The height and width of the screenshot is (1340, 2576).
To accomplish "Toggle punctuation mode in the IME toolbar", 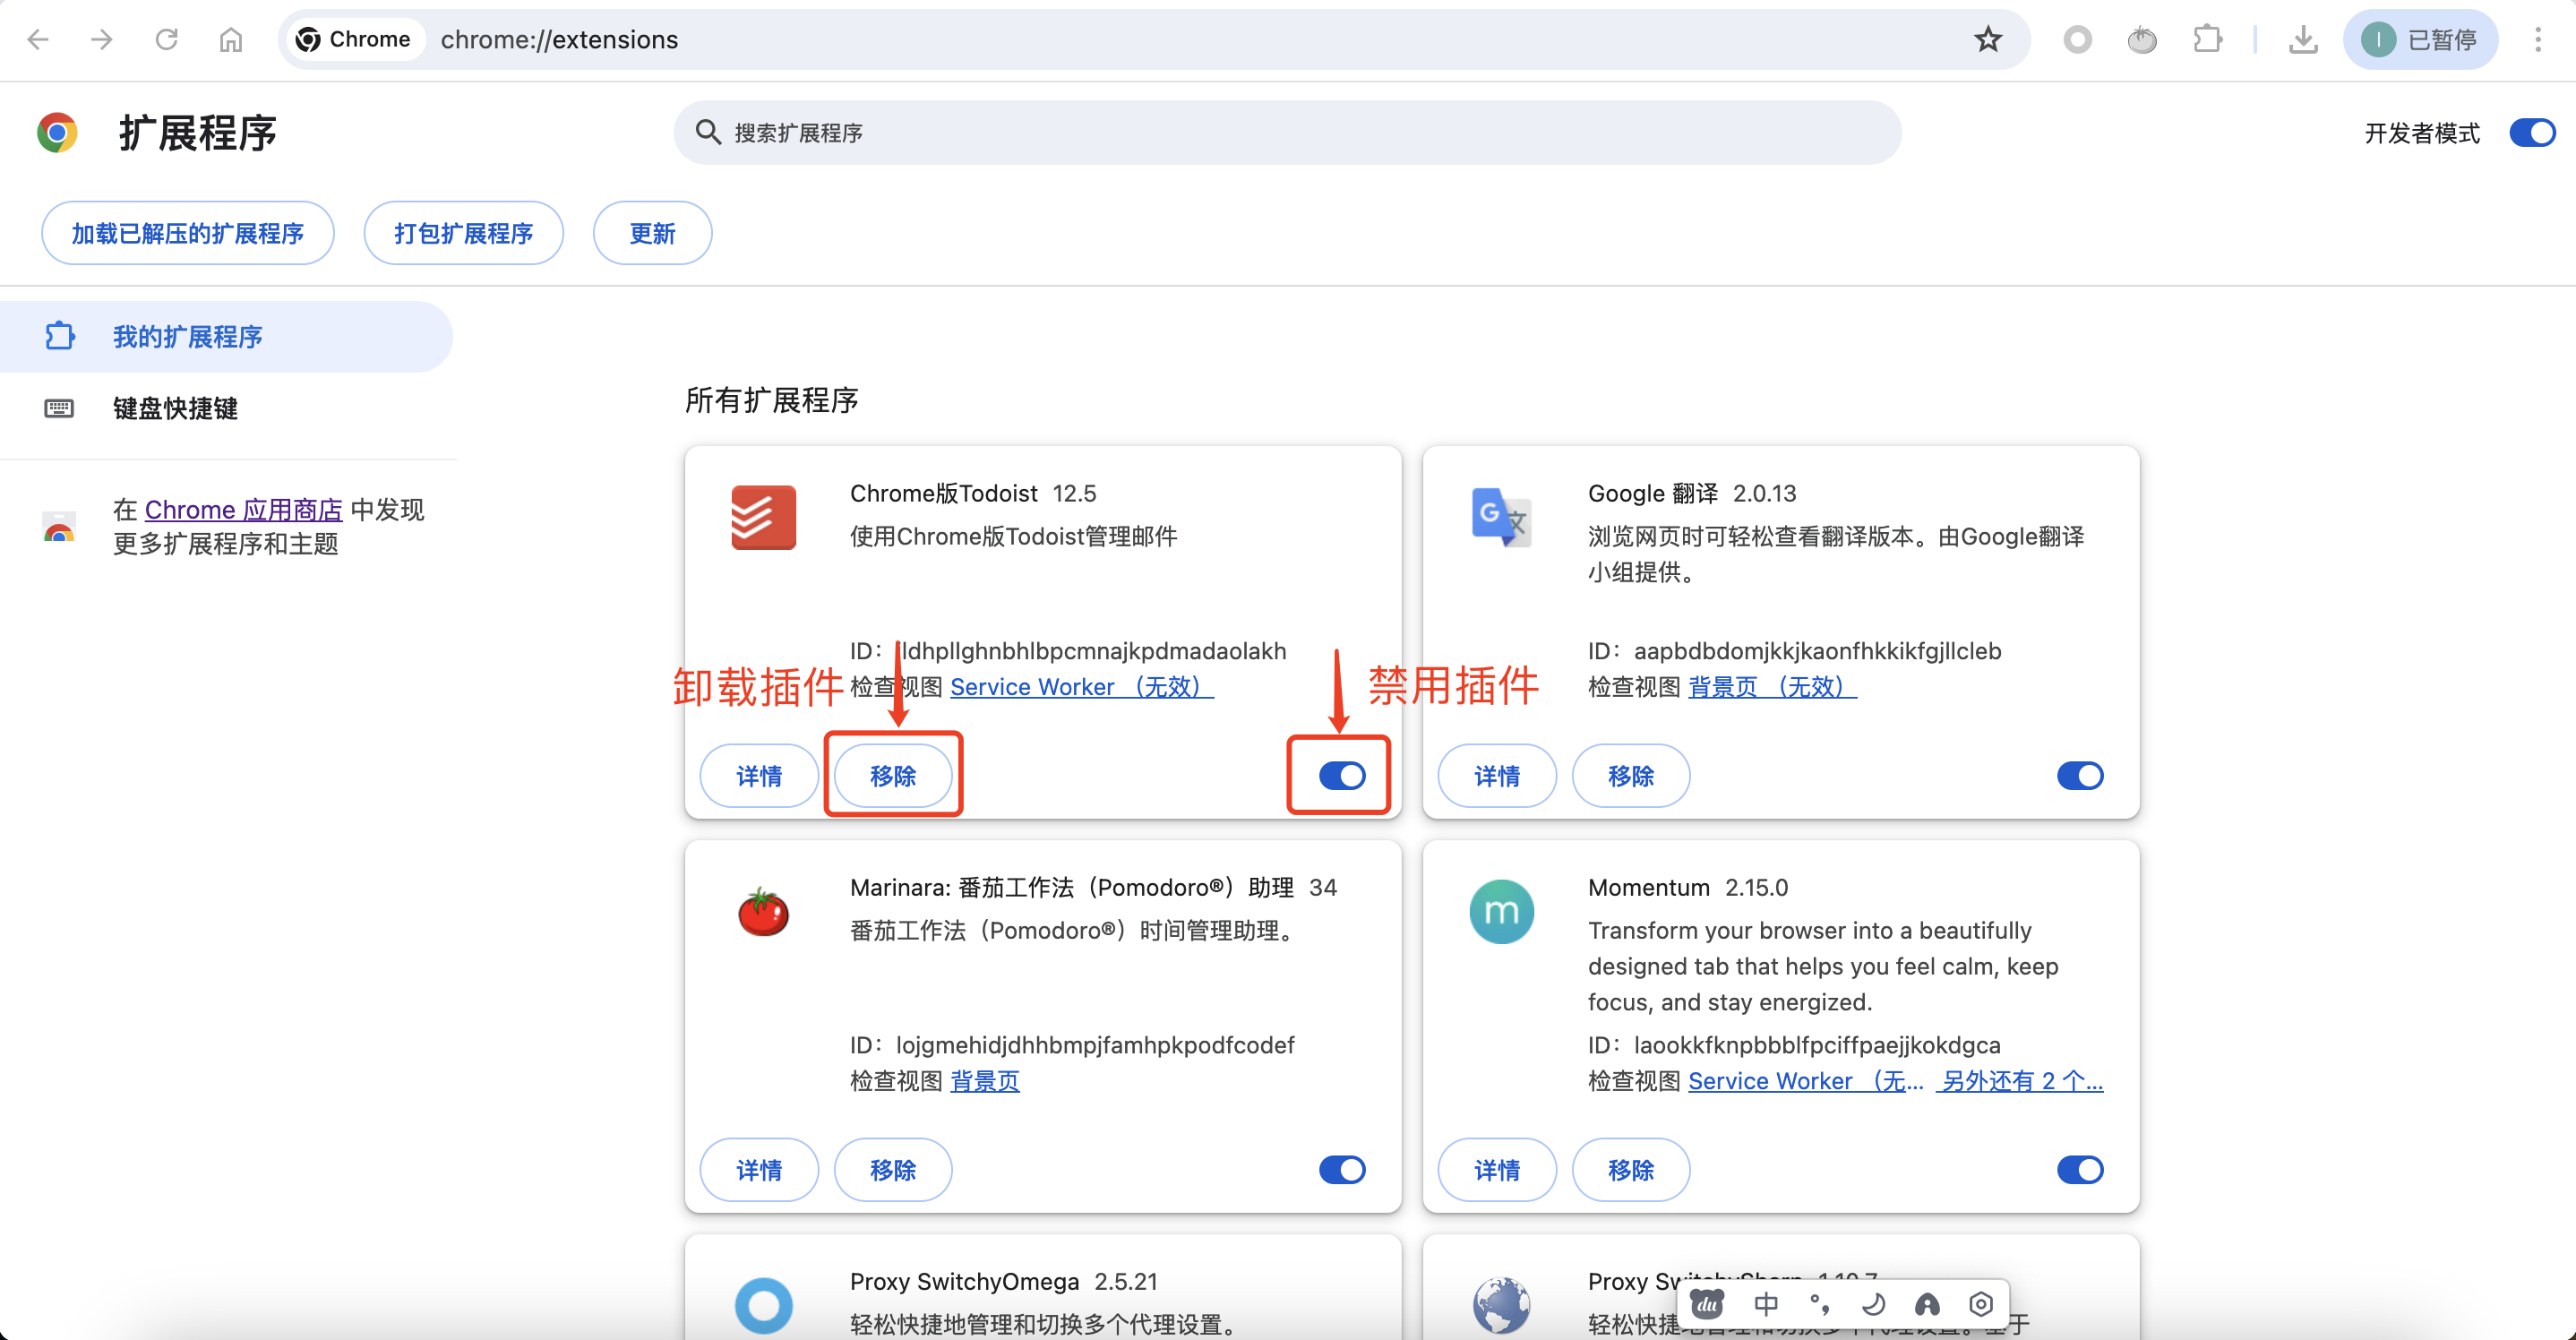I will [1820, 1304].
